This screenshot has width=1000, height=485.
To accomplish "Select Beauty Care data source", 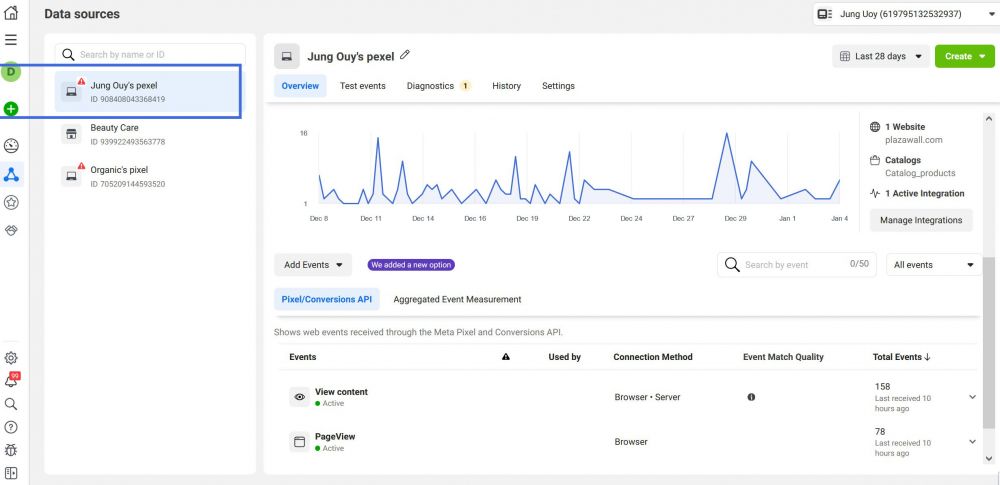I will [149, 134].
